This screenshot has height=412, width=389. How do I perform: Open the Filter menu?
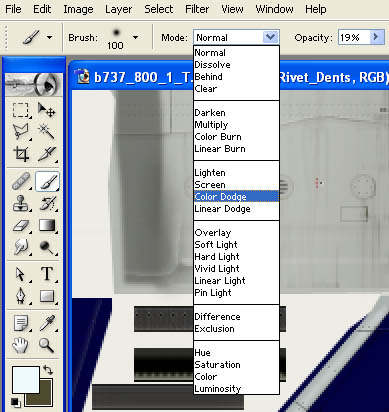197,9
